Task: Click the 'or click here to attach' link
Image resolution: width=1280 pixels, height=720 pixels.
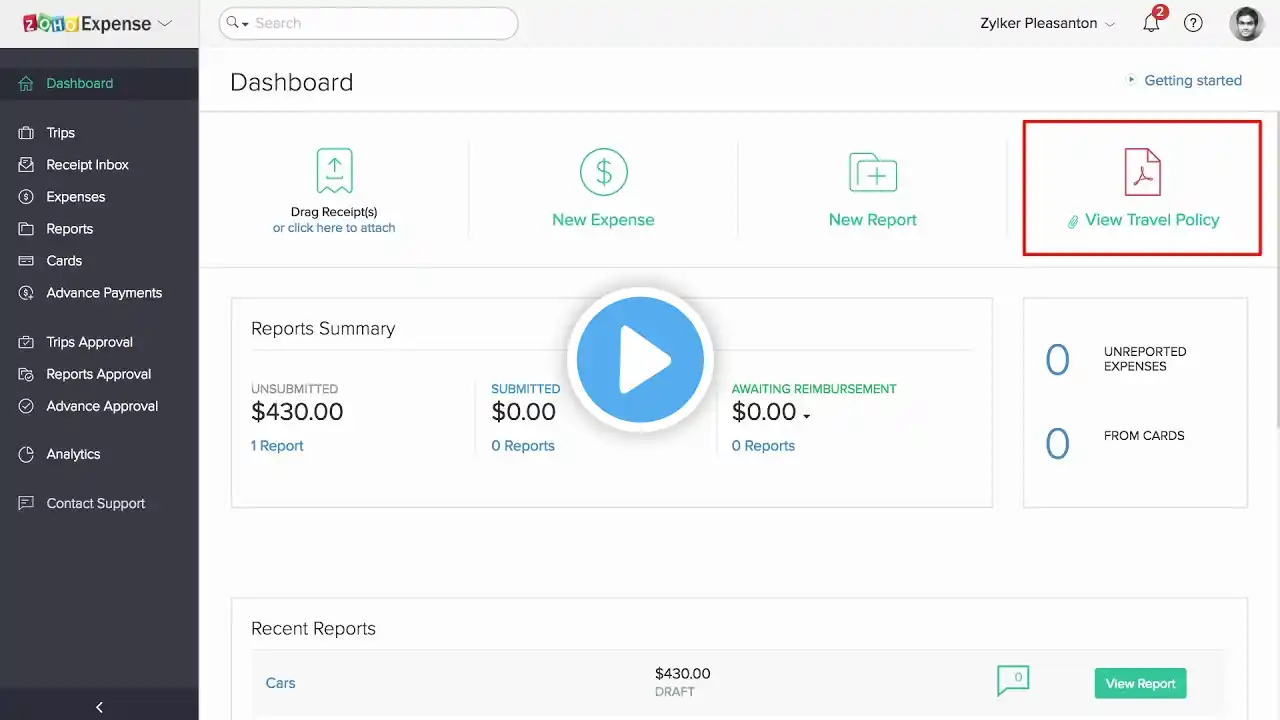Action: coord(334,228)
